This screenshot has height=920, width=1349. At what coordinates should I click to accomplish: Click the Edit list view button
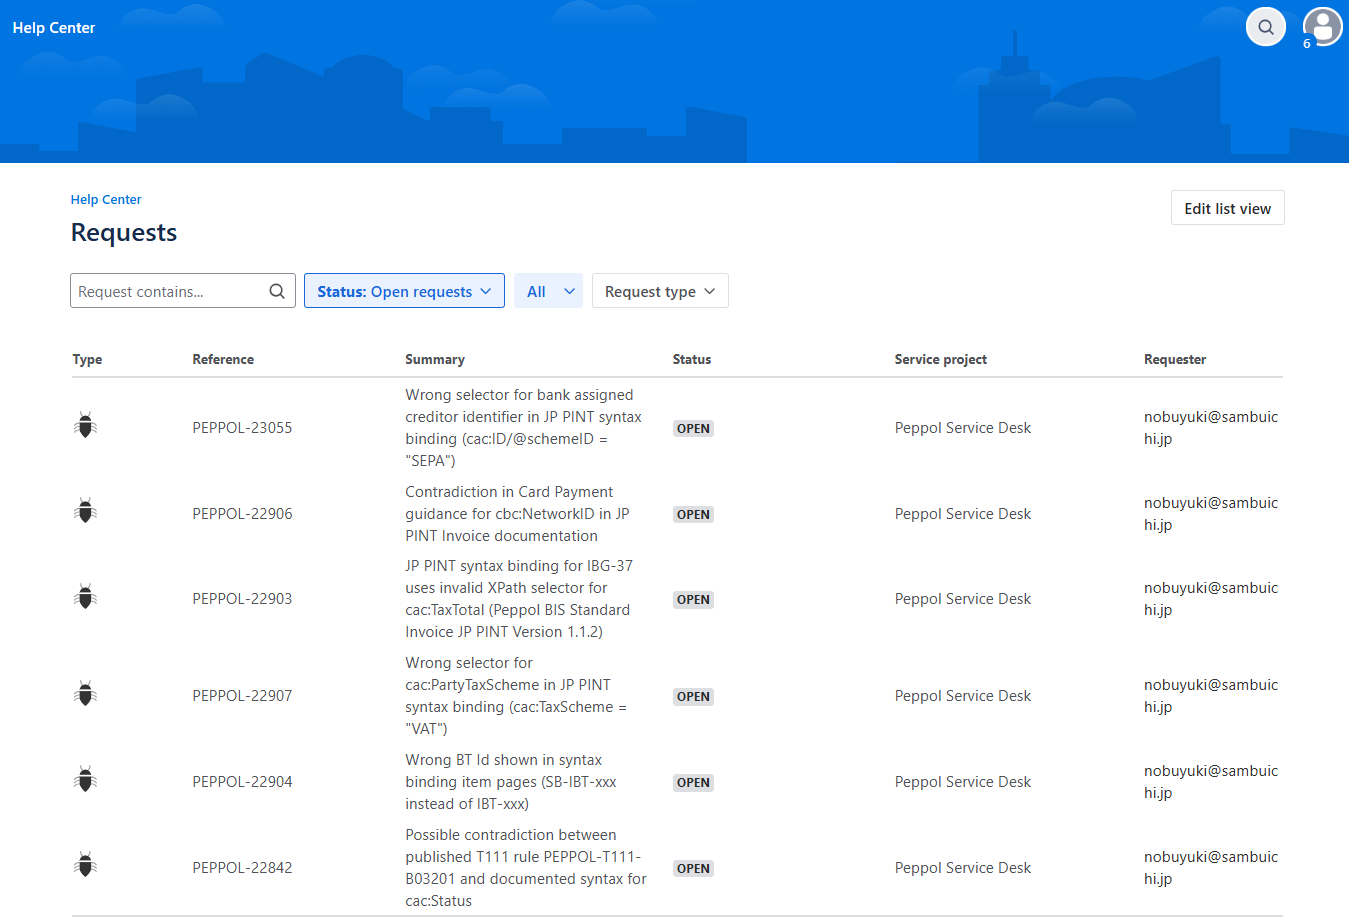[1227, 208]
